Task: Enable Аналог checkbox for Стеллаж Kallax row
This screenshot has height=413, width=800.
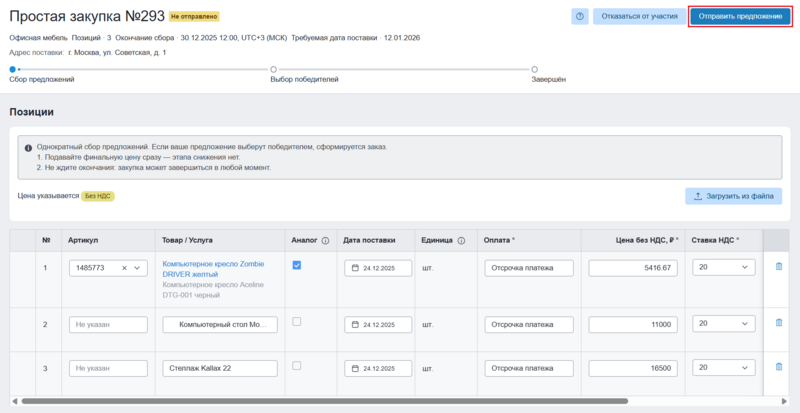Action: pyautogui.click(x=297, y=366)
